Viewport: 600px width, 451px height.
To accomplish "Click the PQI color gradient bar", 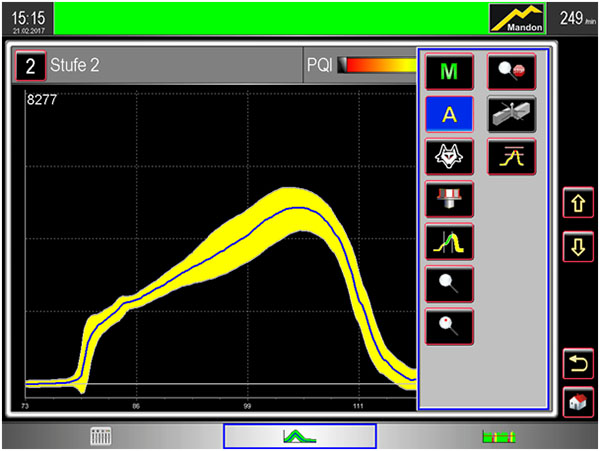I will [378, 67].
